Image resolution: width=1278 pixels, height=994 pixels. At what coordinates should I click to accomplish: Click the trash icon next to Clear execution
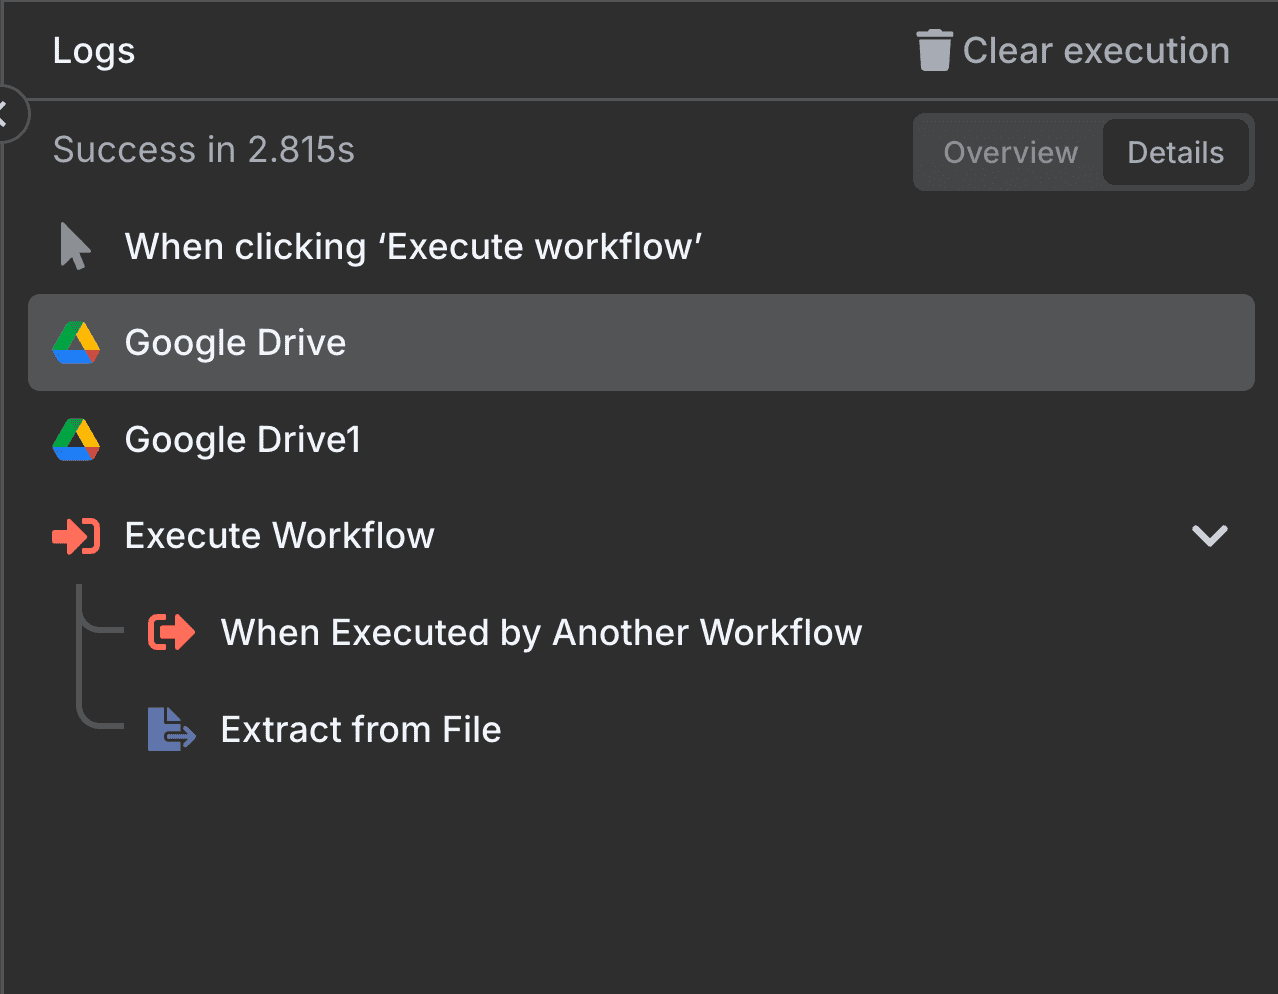[x=933, y=49]
